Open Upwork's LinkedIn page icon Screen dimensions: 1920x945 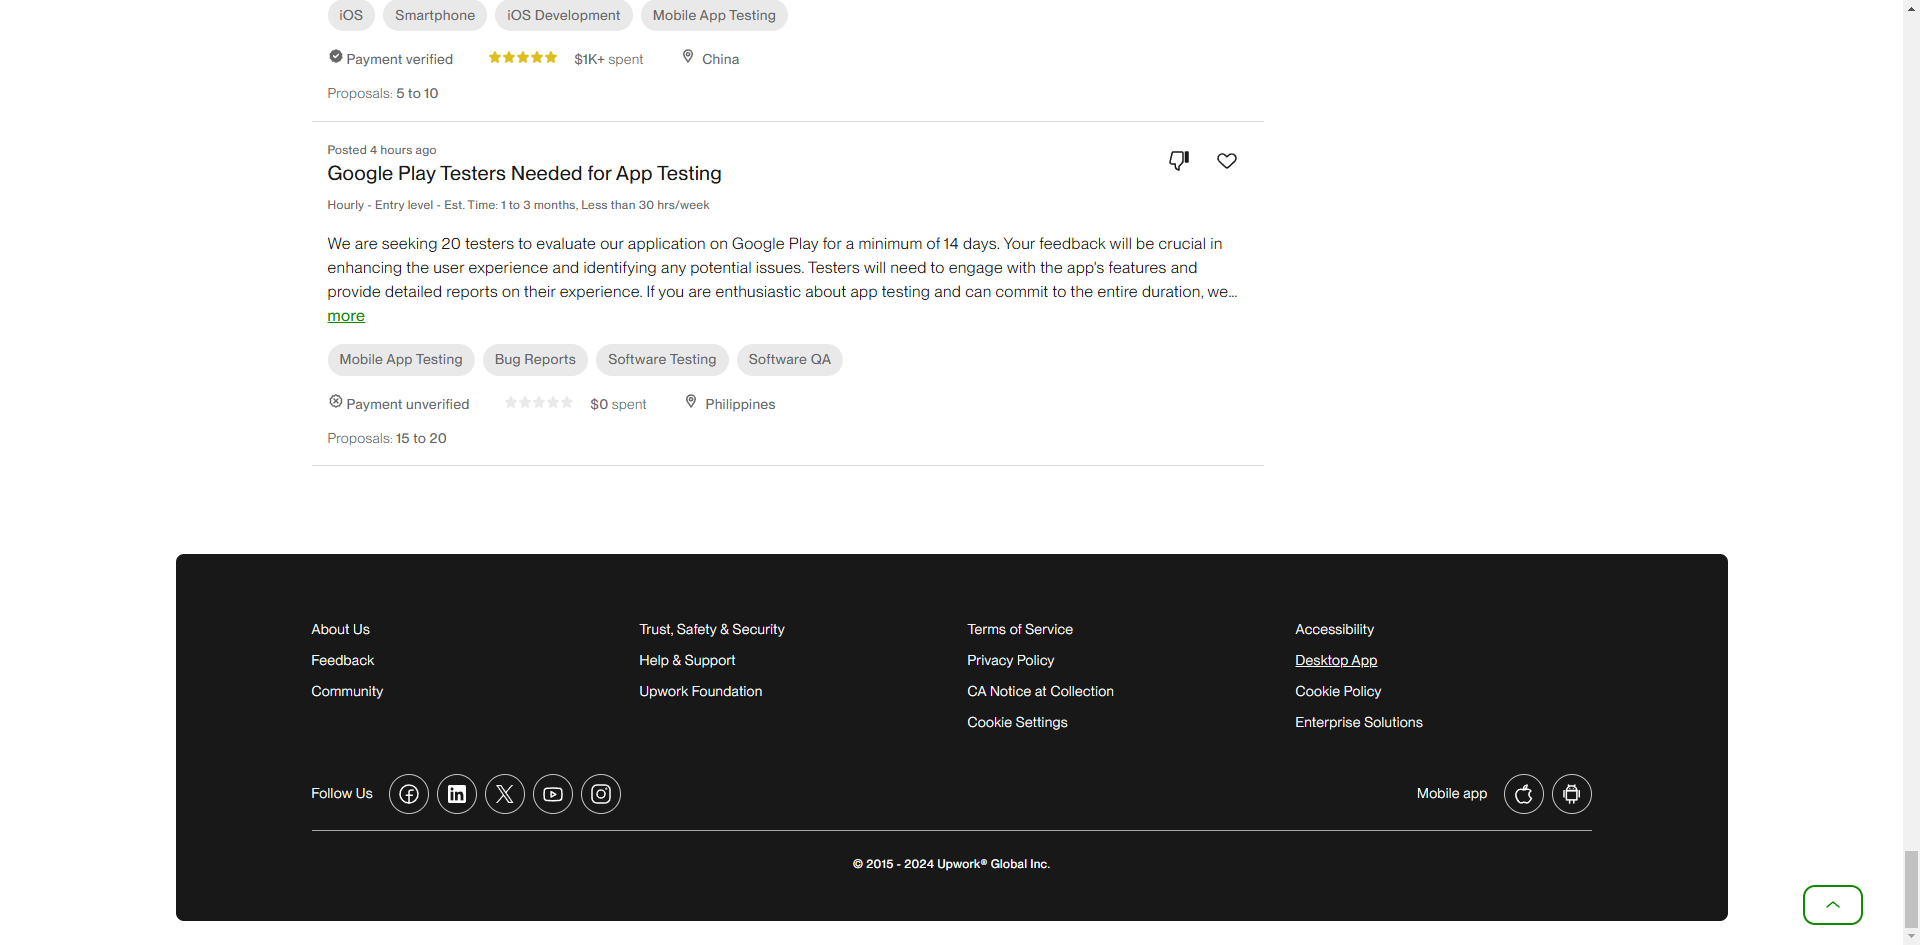457,794
